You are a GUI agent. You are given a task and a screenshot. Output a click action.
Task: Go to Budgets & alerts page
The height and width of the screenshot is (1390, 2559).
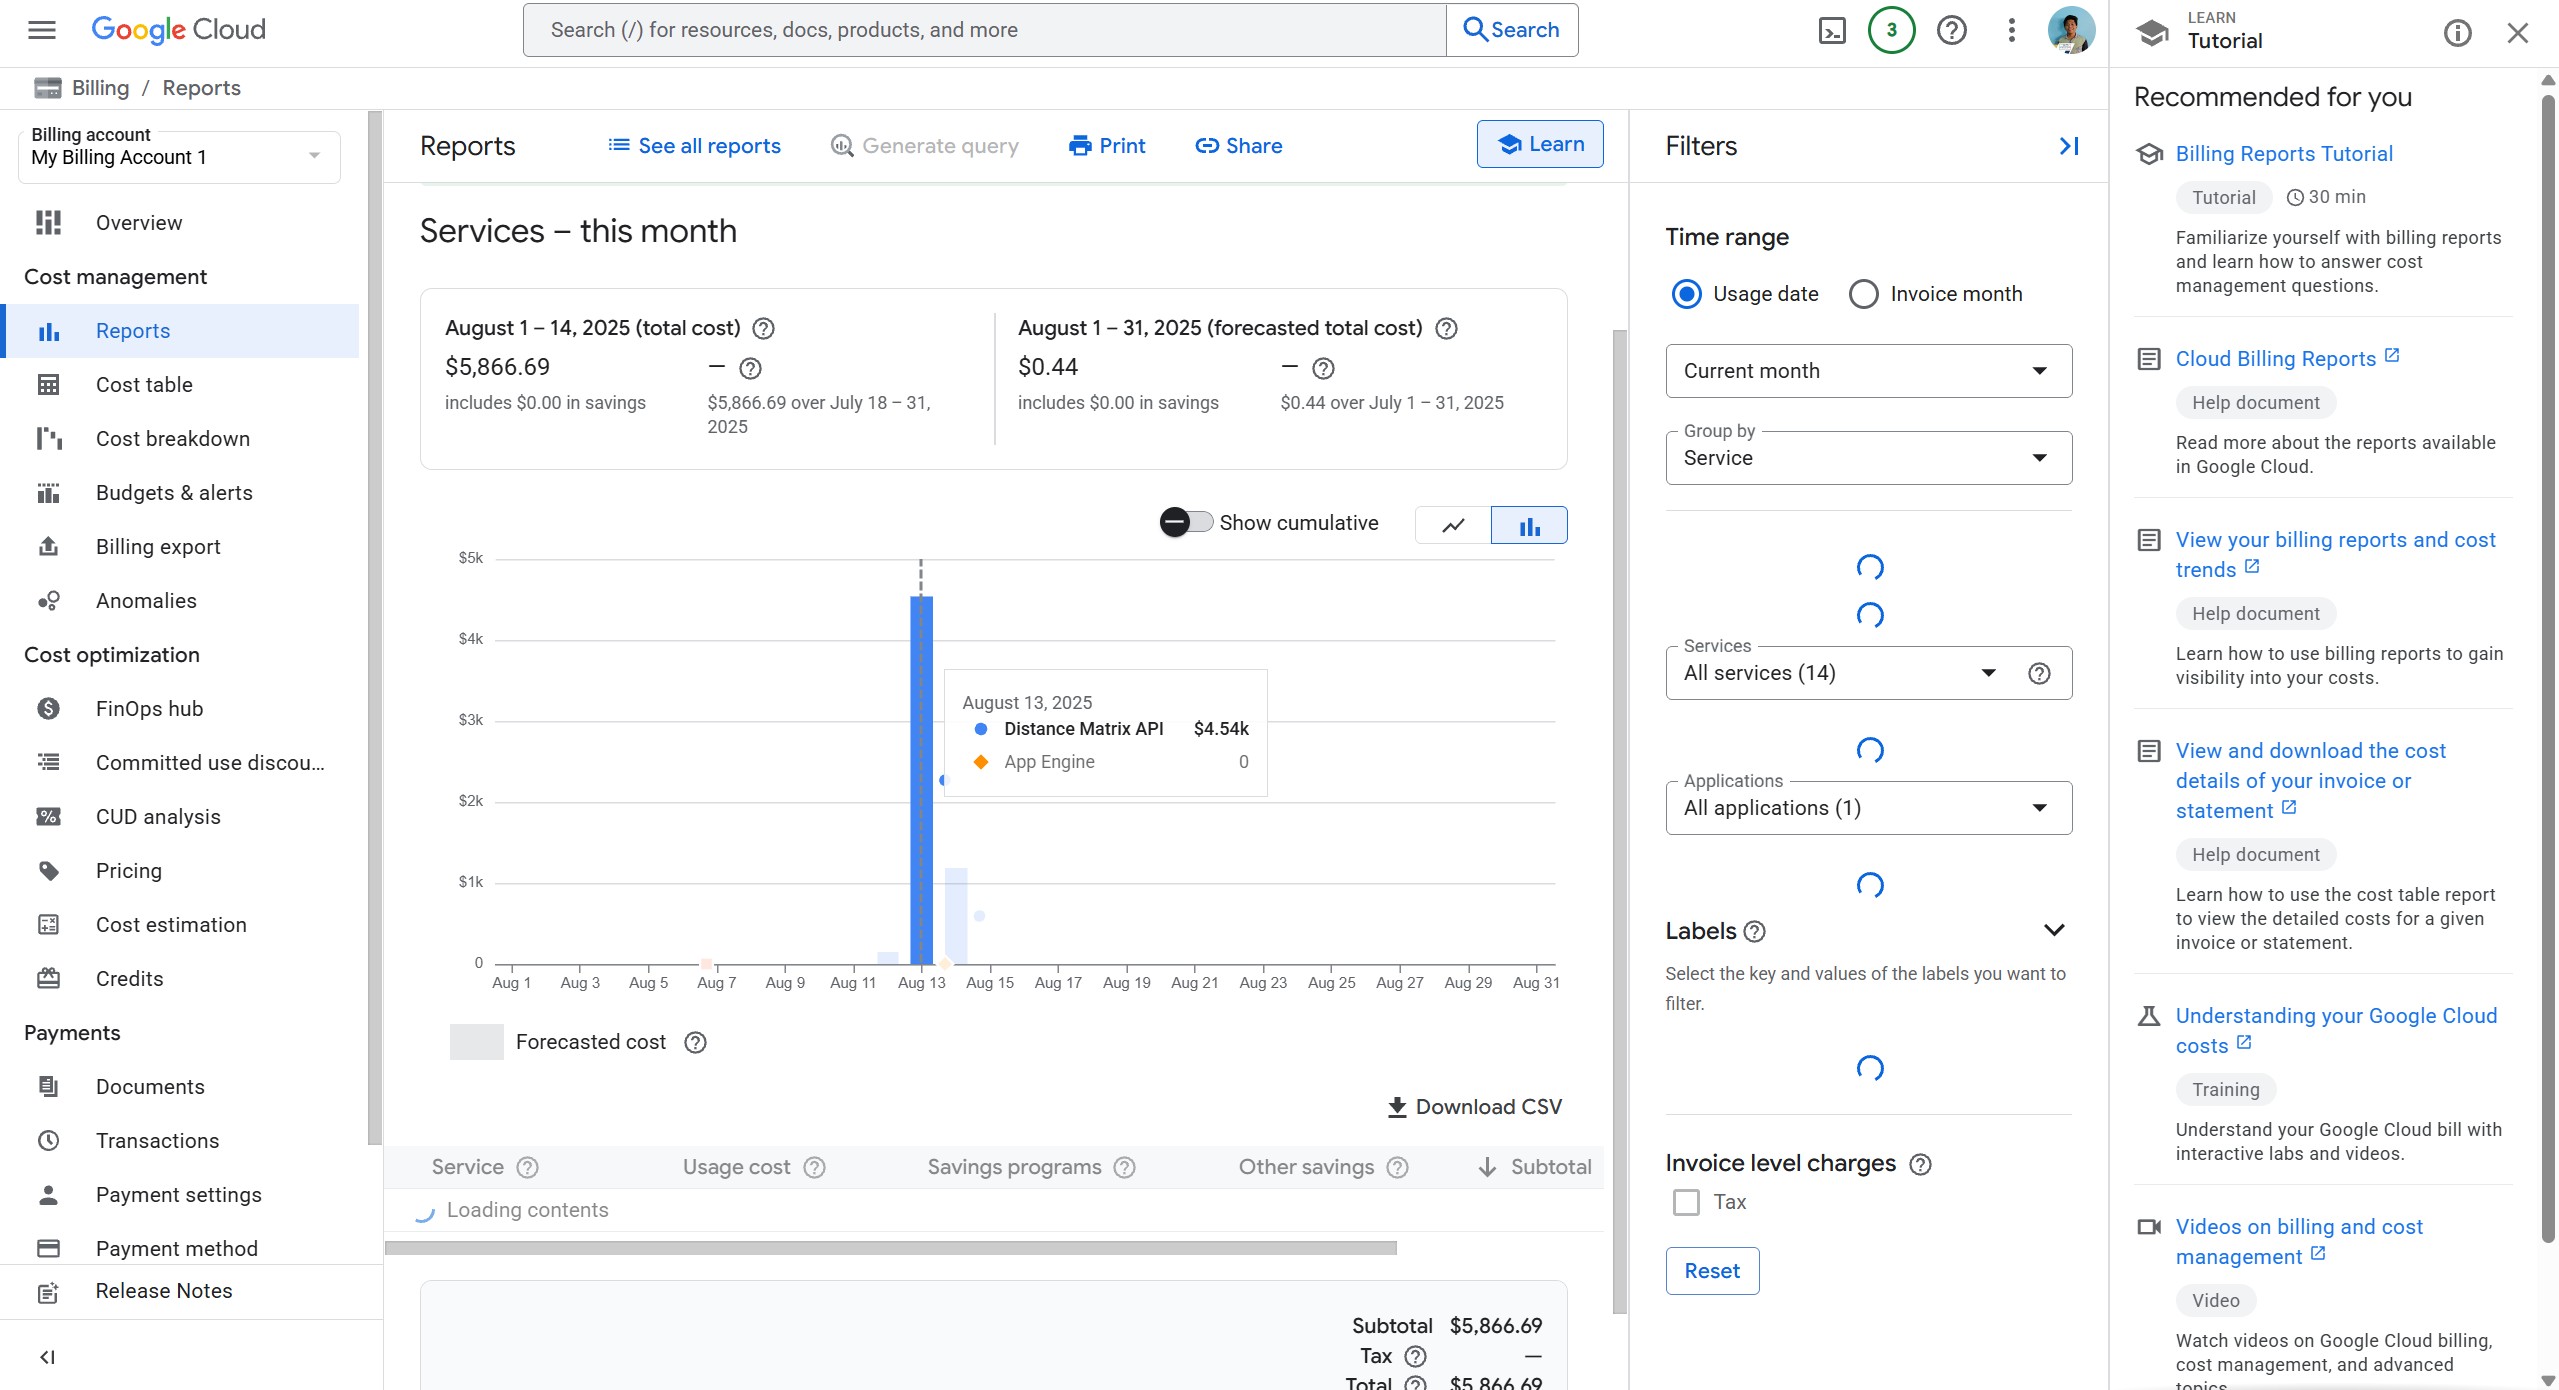[x=174, y=493]
